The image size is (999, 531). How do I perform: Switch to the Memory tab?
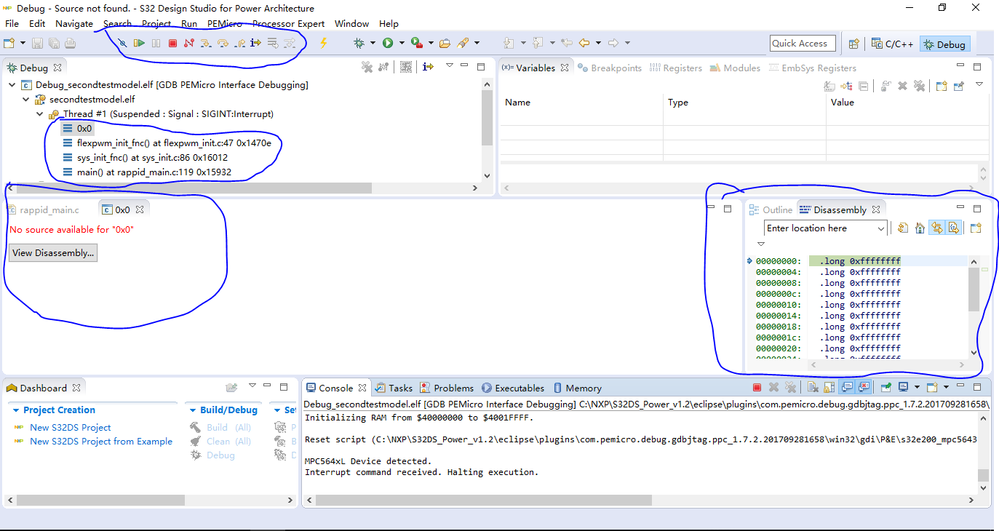tap(577, 388)
